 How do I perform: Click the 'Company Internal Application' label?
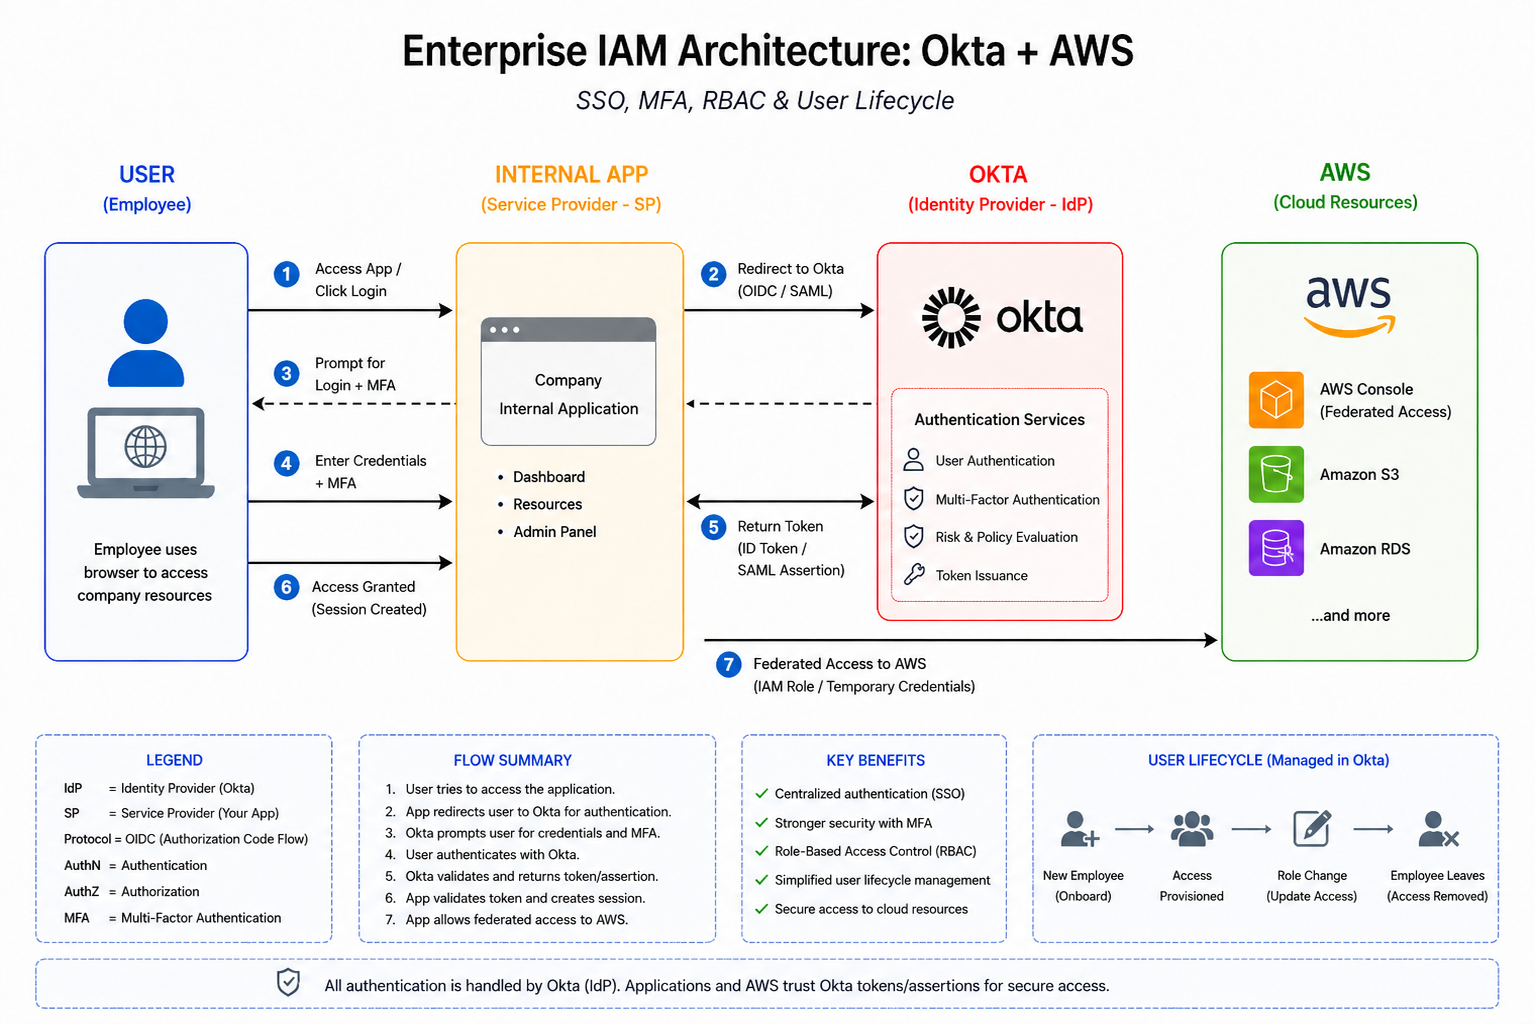(x=568, y=395)
